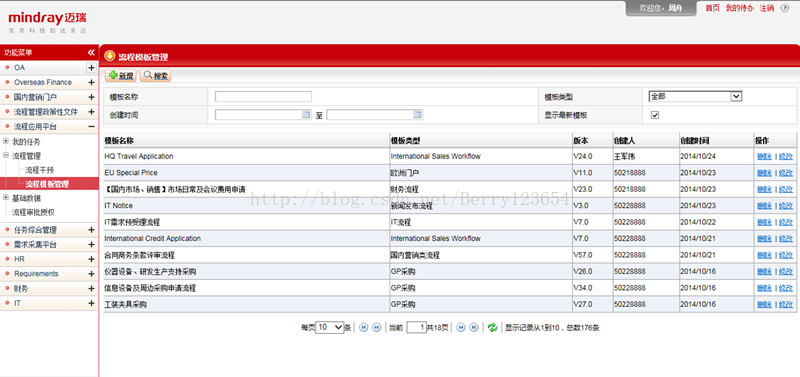Collapse the 流程应用平台 section
The width and height of the screenshot is (800, 377).
[91, 127]
